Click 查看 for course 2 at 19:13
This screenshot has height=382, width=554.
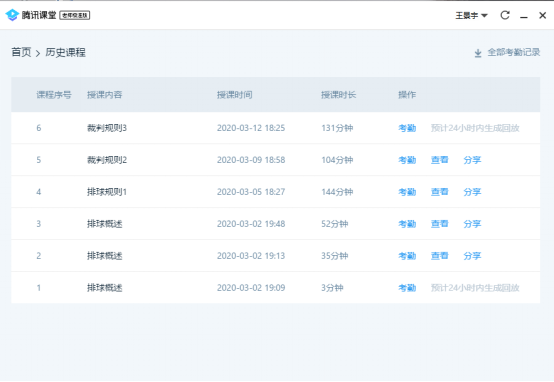[x=440, y=255]
